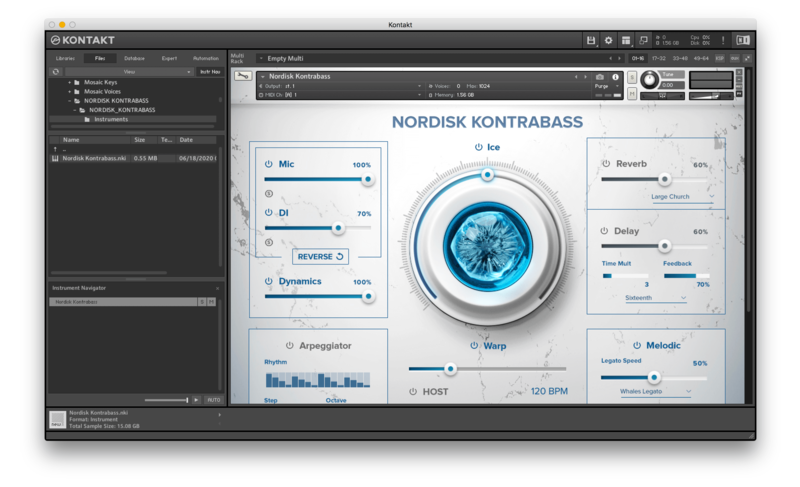800x487 pixels.
Task: Open Kontakt options gear icon
Action: [x=608, y=40]
